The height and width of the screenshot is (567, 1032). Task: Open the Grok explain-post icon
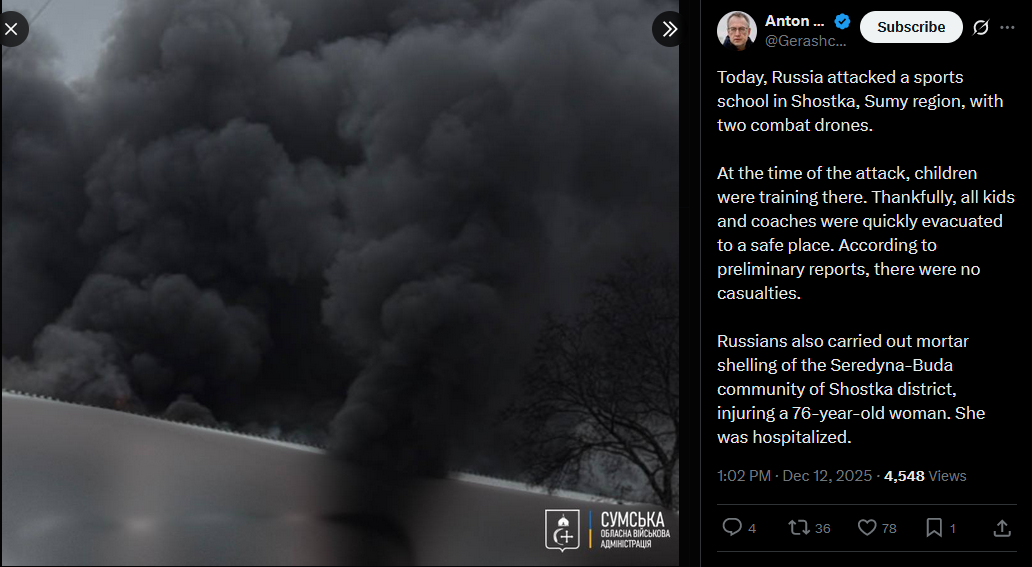coord(981,27)
